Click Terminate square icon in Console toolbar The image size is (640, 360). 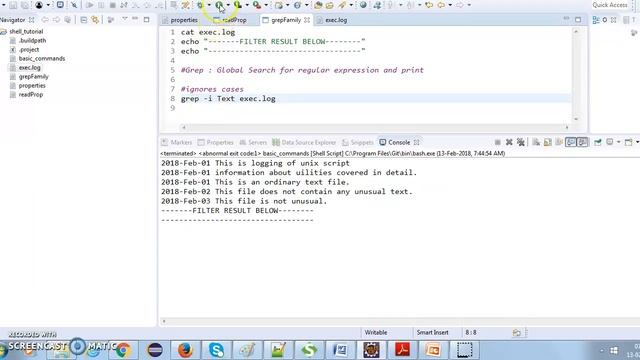pos(498,142)
